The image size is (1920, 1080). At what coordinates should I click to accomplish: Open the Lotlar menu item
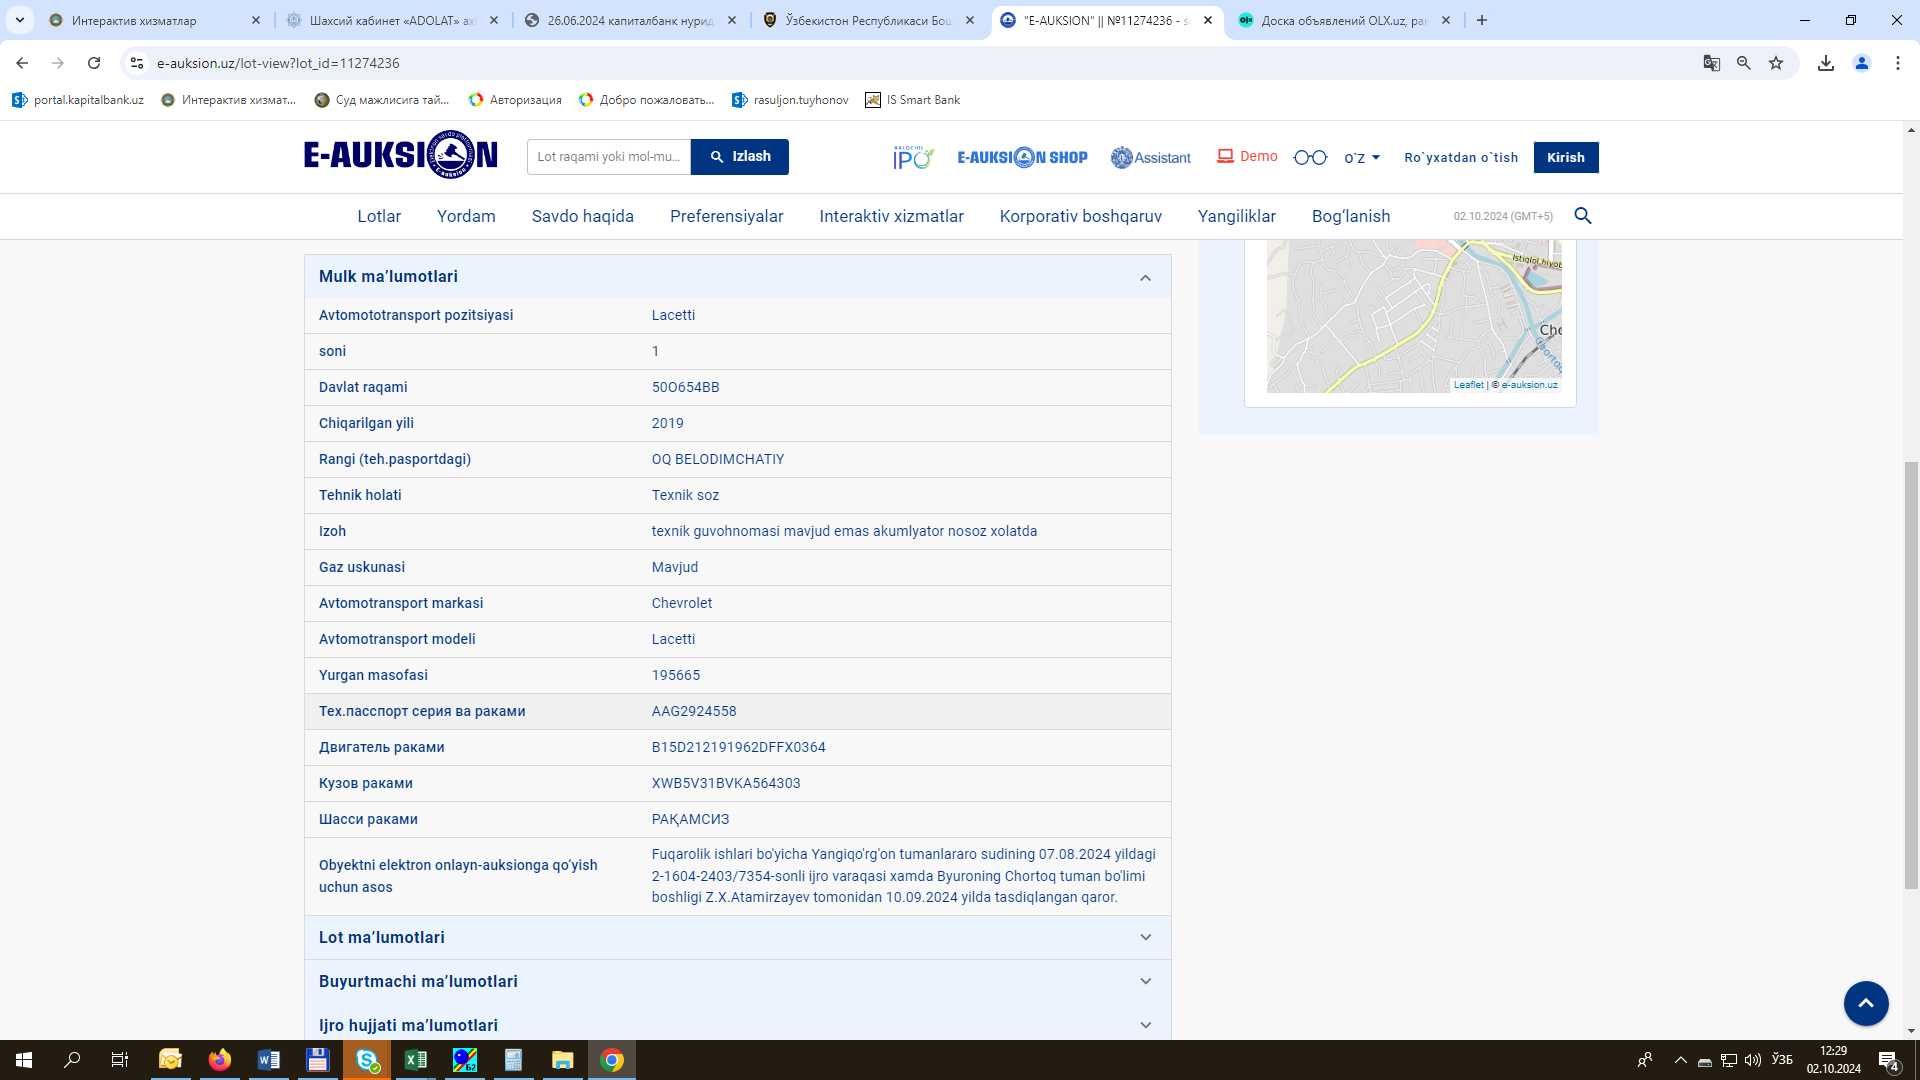pos(379,216)
